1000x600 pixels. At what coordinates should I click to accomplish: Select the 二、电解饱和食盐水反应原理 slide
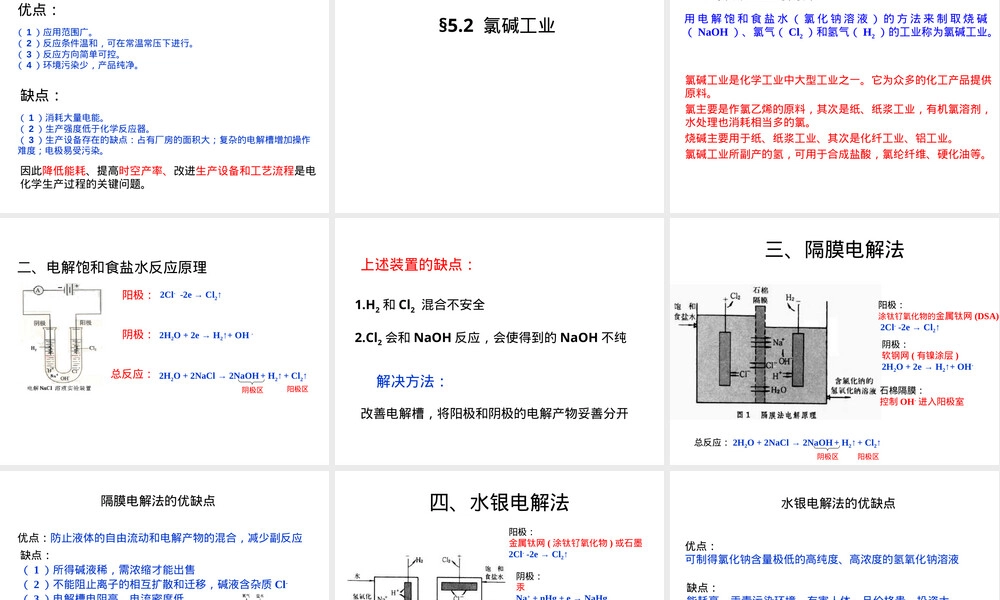point(165,341)
